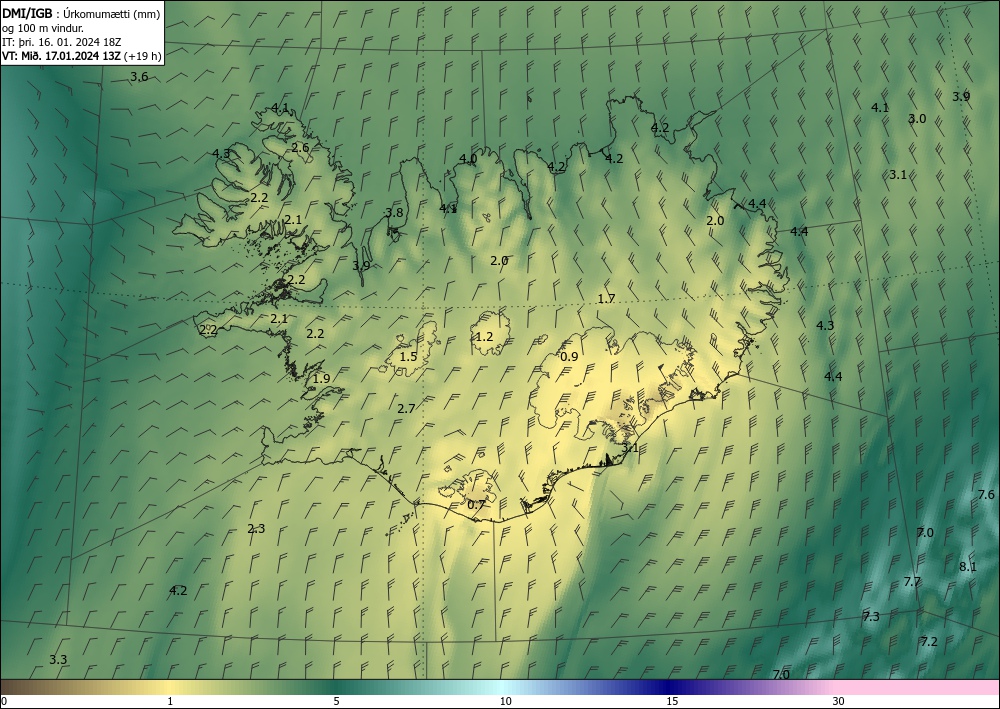Click the 7.7 value label
Viewport: 1000px width, 709px height.
(x=912, y=581)
